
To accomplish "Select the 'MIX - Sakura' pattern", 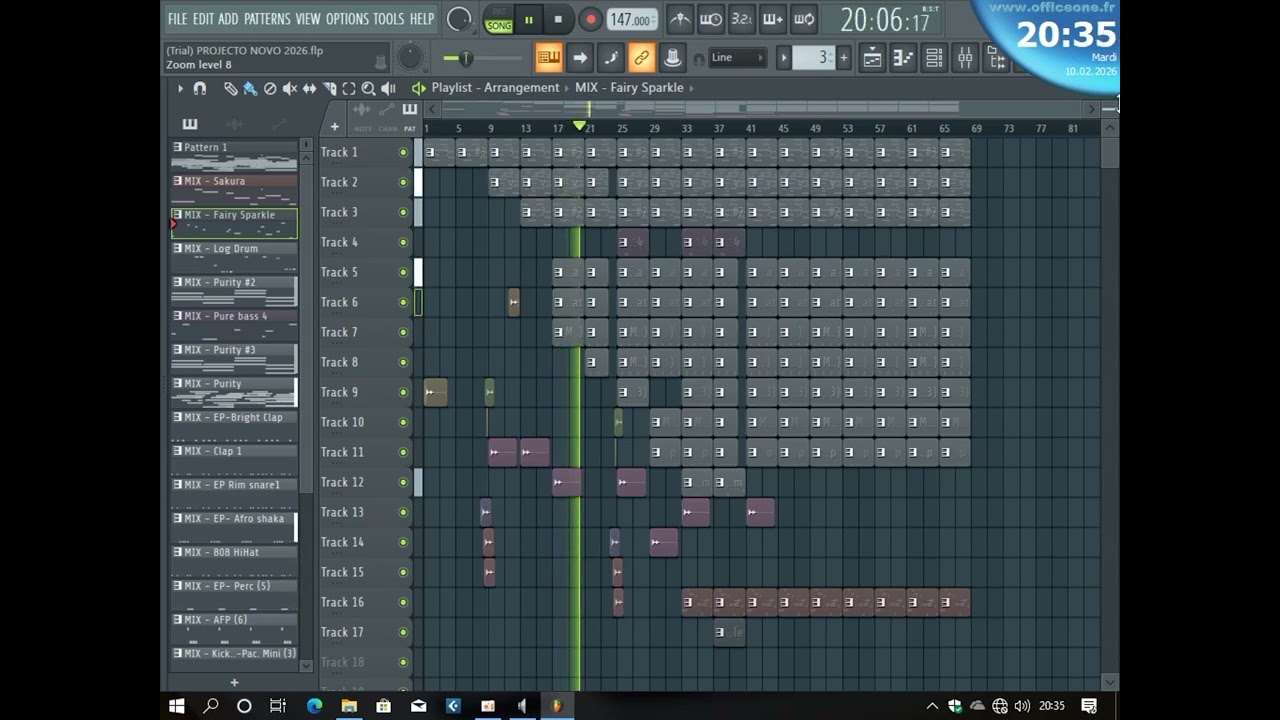I will [234, 189].
